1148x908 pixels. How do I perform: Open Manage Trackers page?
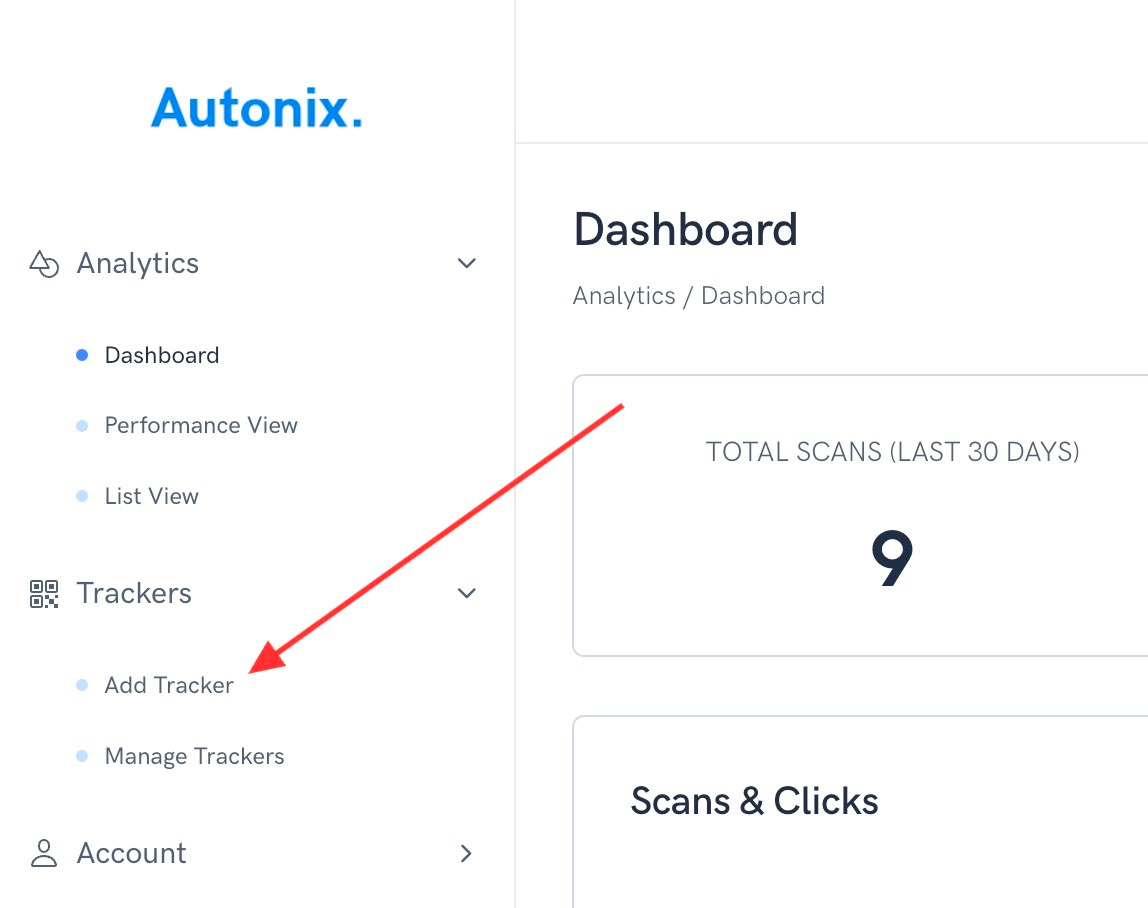coord(195,756)
